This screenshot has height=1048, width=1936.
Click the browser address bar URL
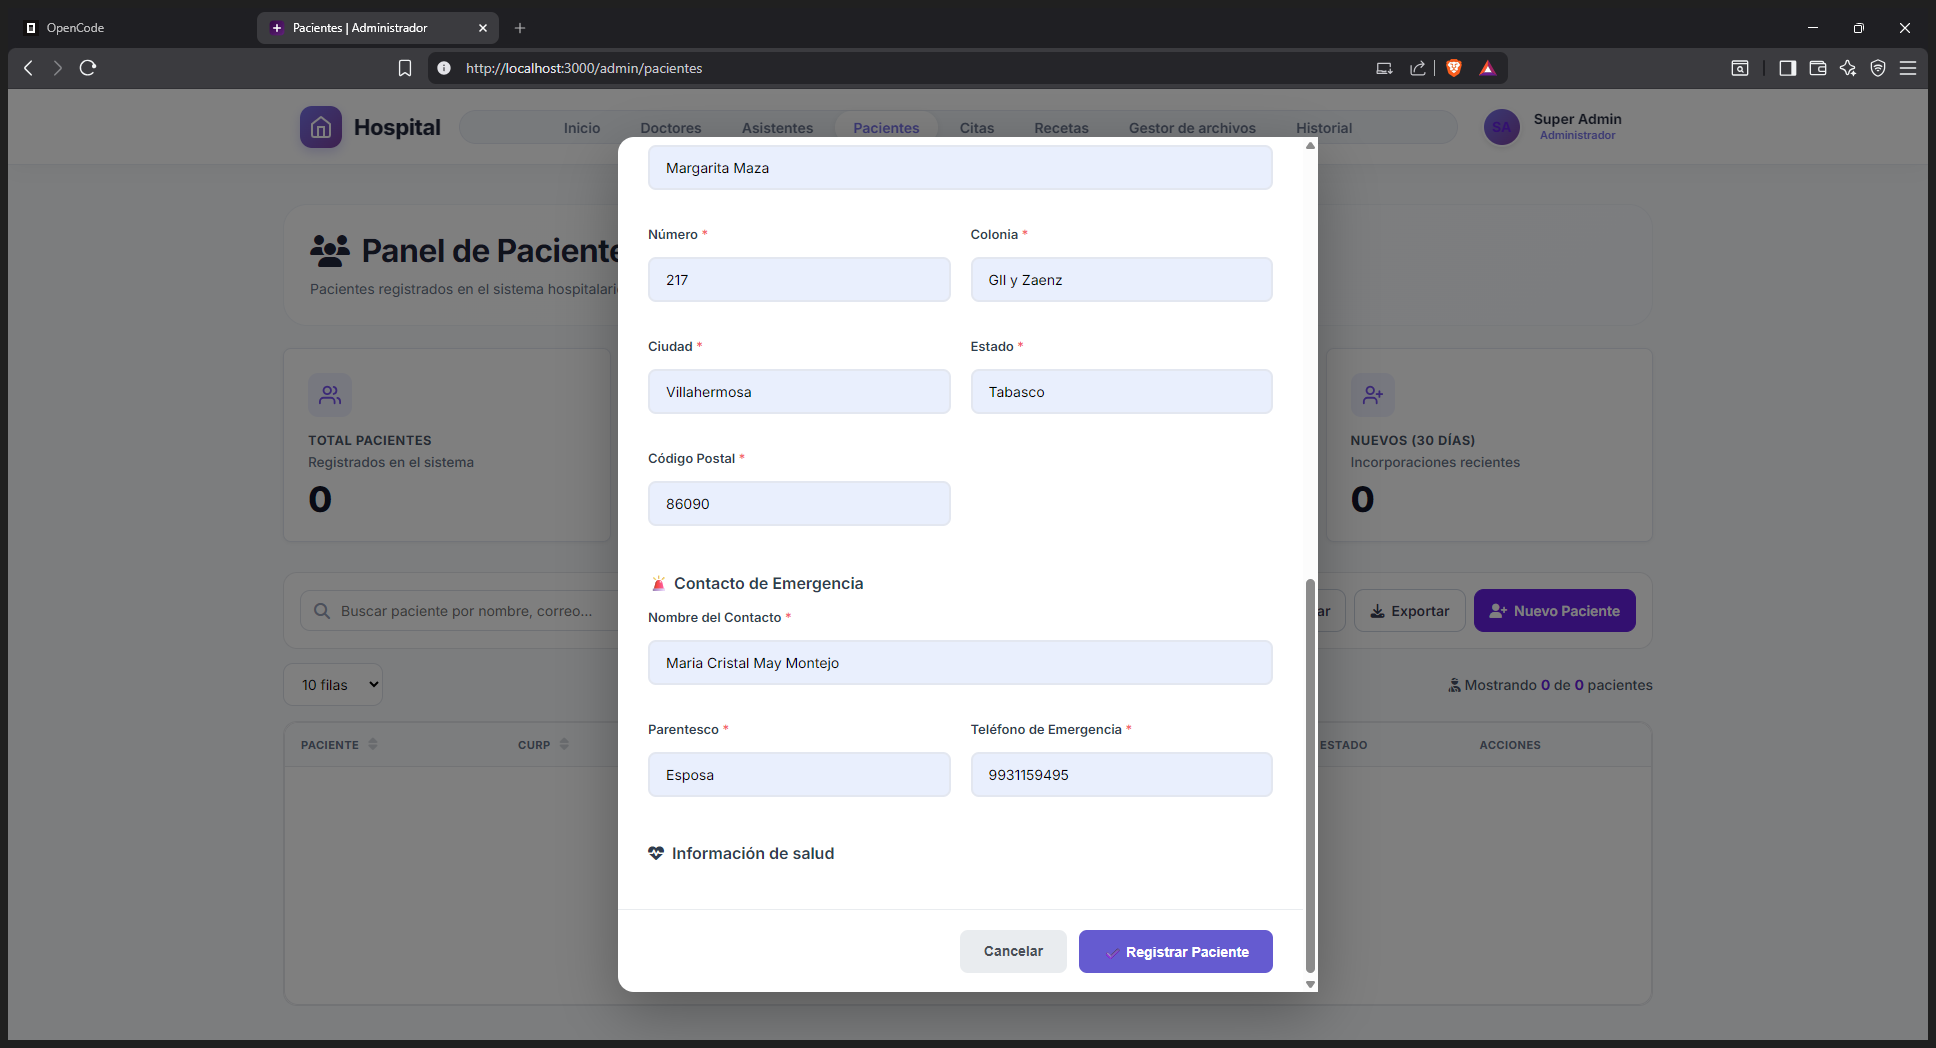(x=584, y=68)
